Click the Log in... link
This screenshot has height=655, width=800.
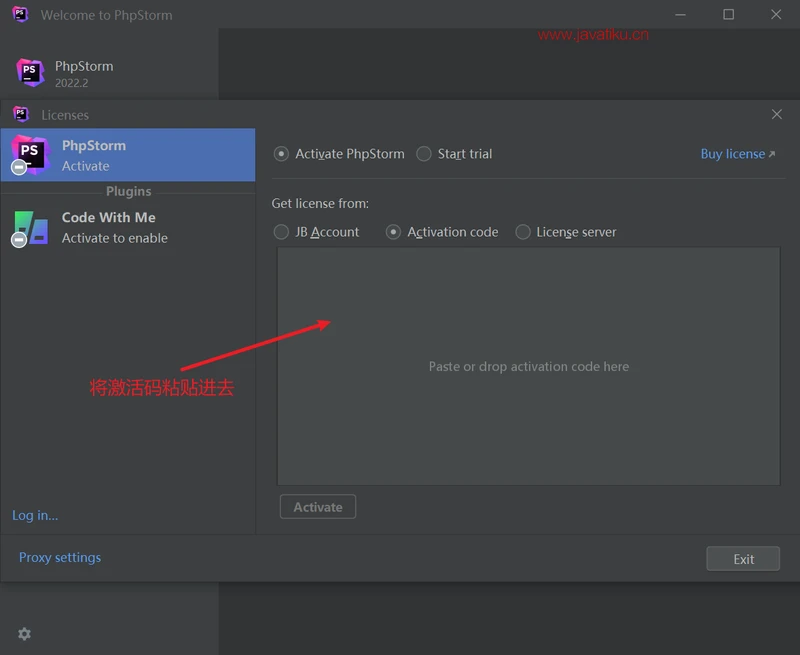[35, 515]
